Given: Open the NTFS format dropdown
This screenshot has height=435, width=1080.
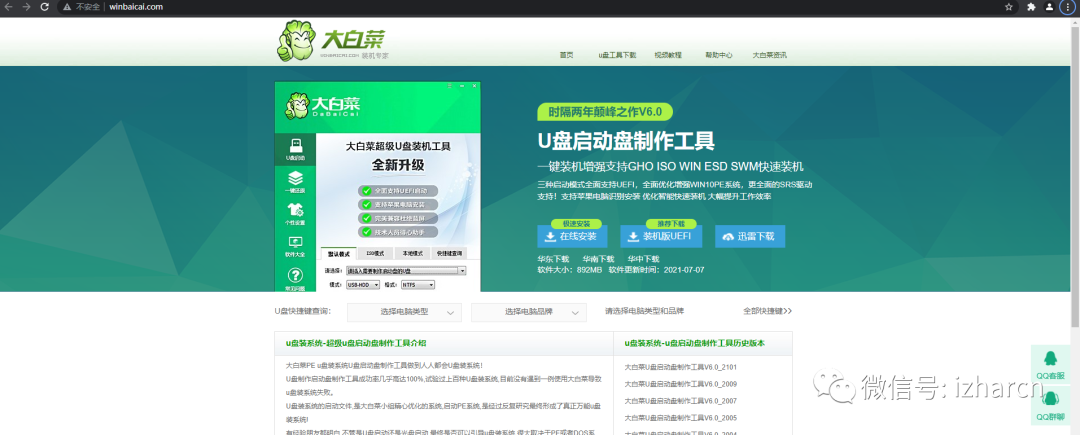Looking at the screenshot, I should (x=417, y=284).
